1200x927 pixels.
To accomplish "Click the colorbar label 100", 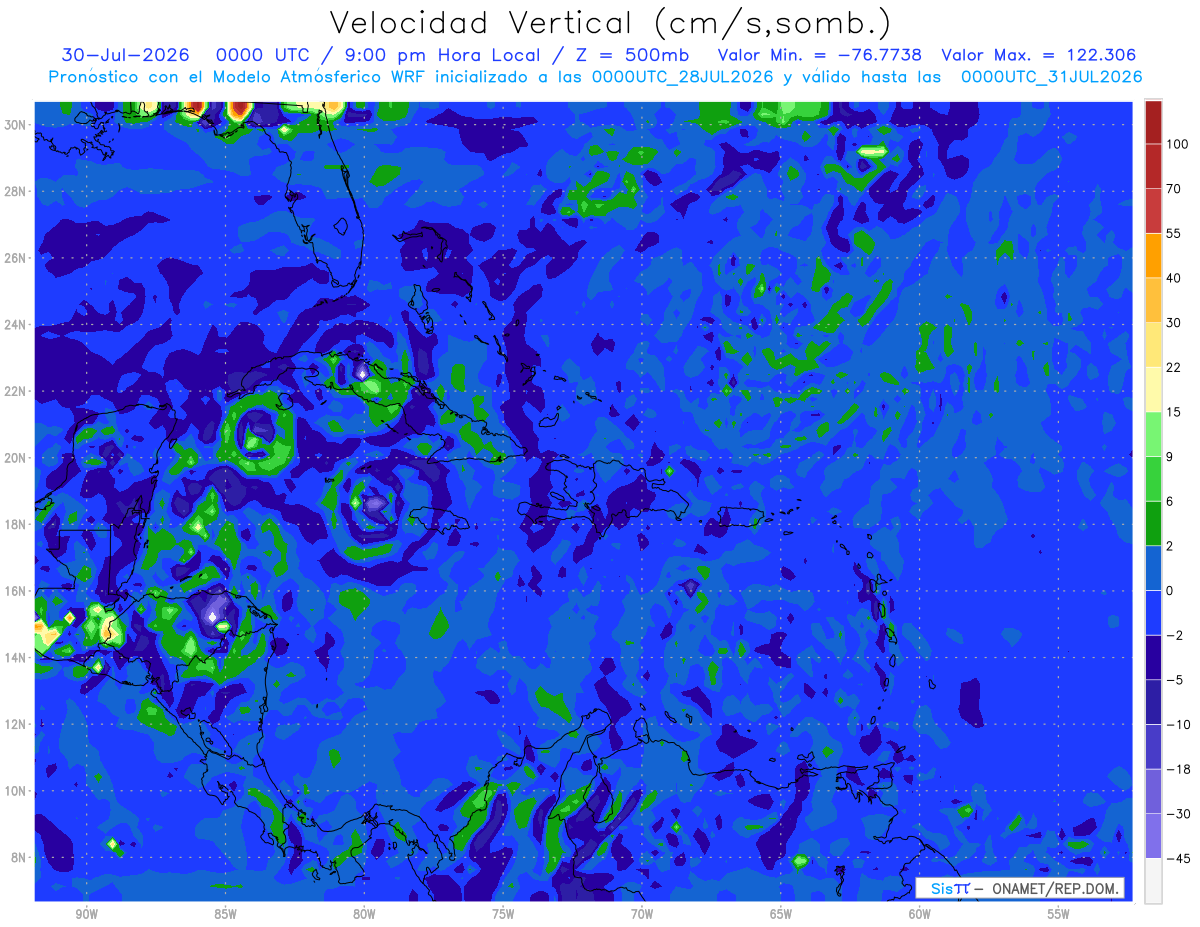I will (1178, 144).
